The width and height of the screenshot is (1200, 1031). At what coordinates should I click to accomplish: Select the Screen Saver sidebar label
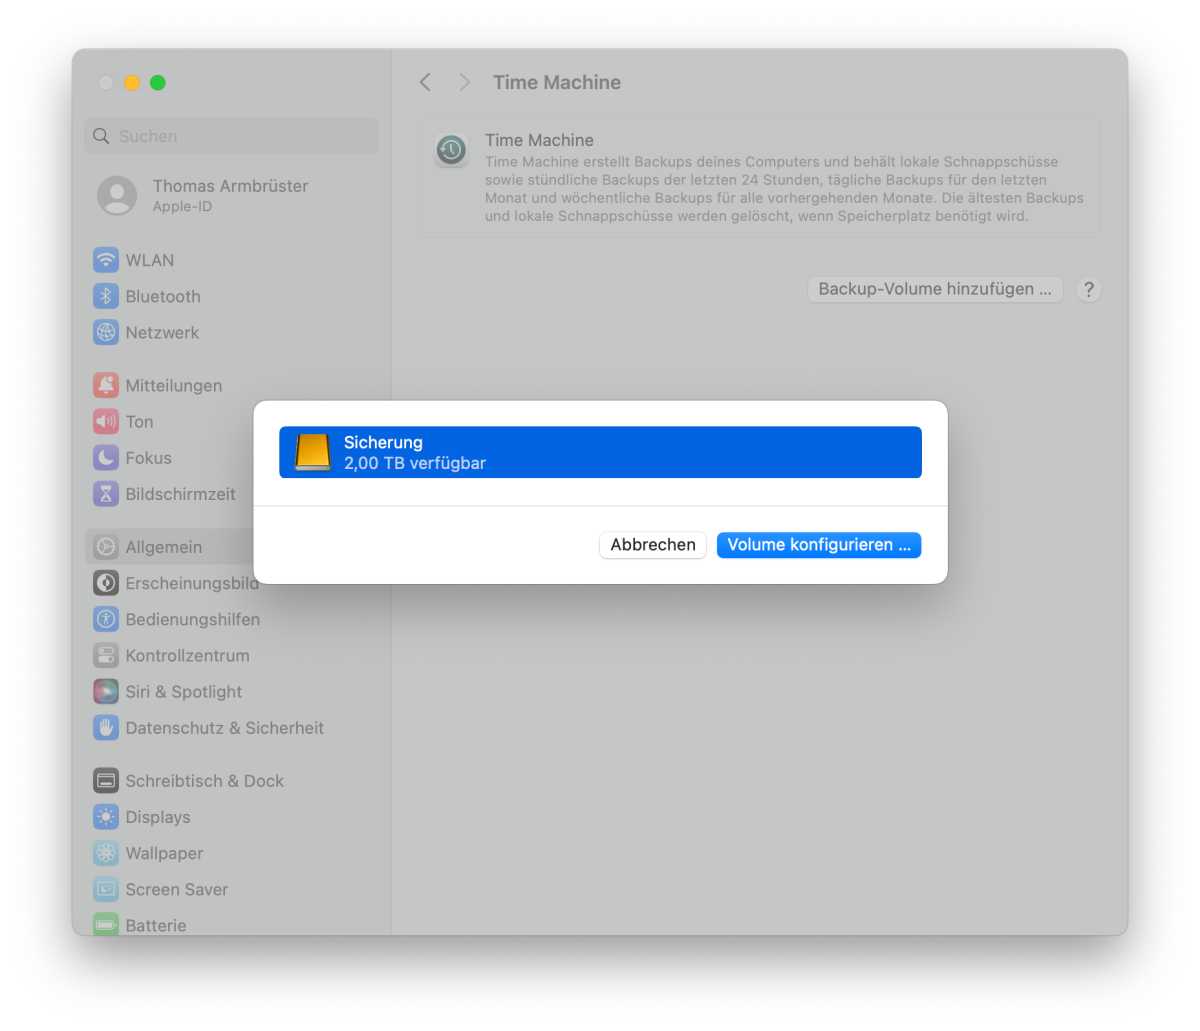(176, 889)
